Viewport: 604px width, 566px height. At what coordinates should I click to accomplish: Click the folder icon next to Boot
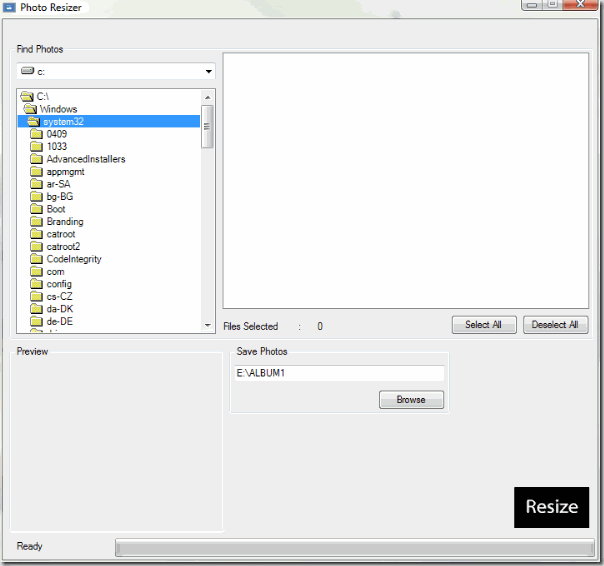[x=37, y=209]
